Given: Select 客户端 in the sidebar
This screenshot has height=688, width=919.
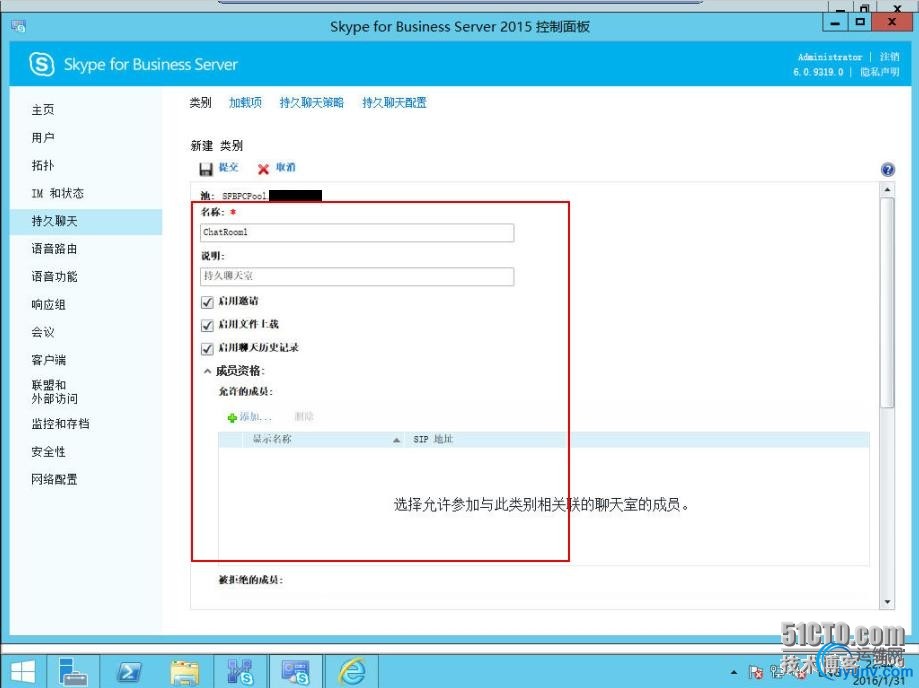Looking at the screenshot, I should pyautogui.click(x=48, y=360).
